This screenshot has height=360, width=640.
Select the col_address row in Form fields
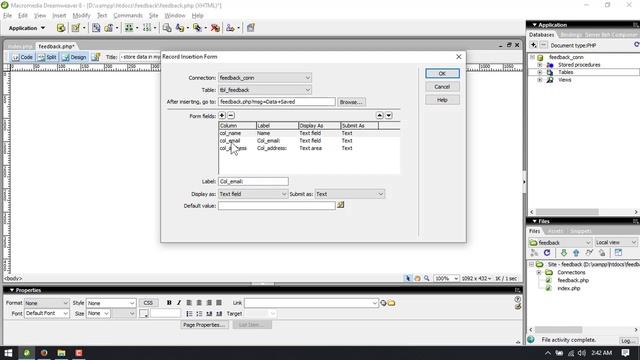[x=309, y=148]
